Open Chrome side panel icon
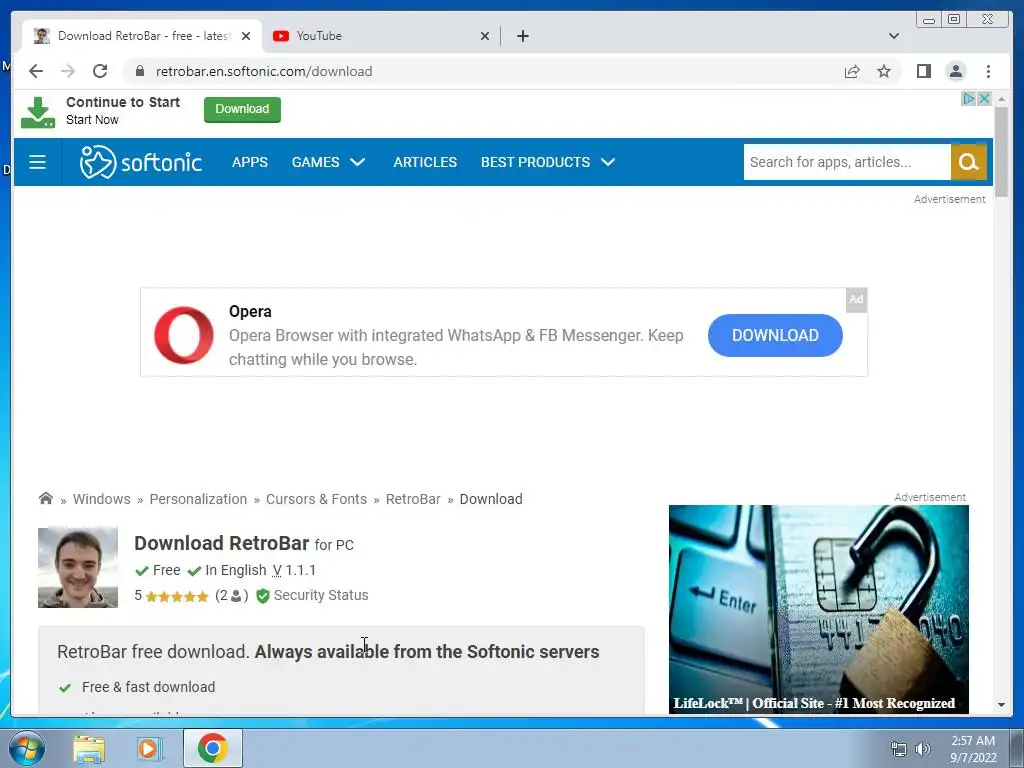The width and height of the screenshot is (1024, 768). [923, 71]
